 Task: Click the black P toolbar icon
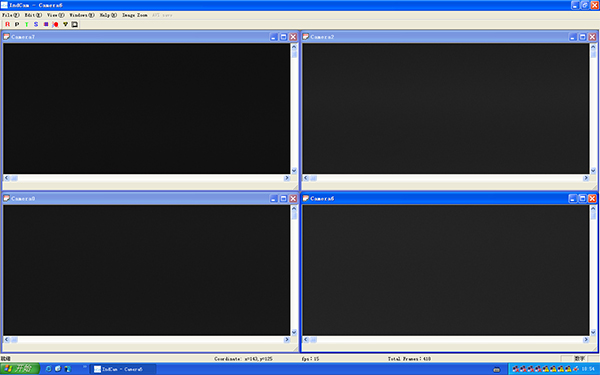[17, 24]
